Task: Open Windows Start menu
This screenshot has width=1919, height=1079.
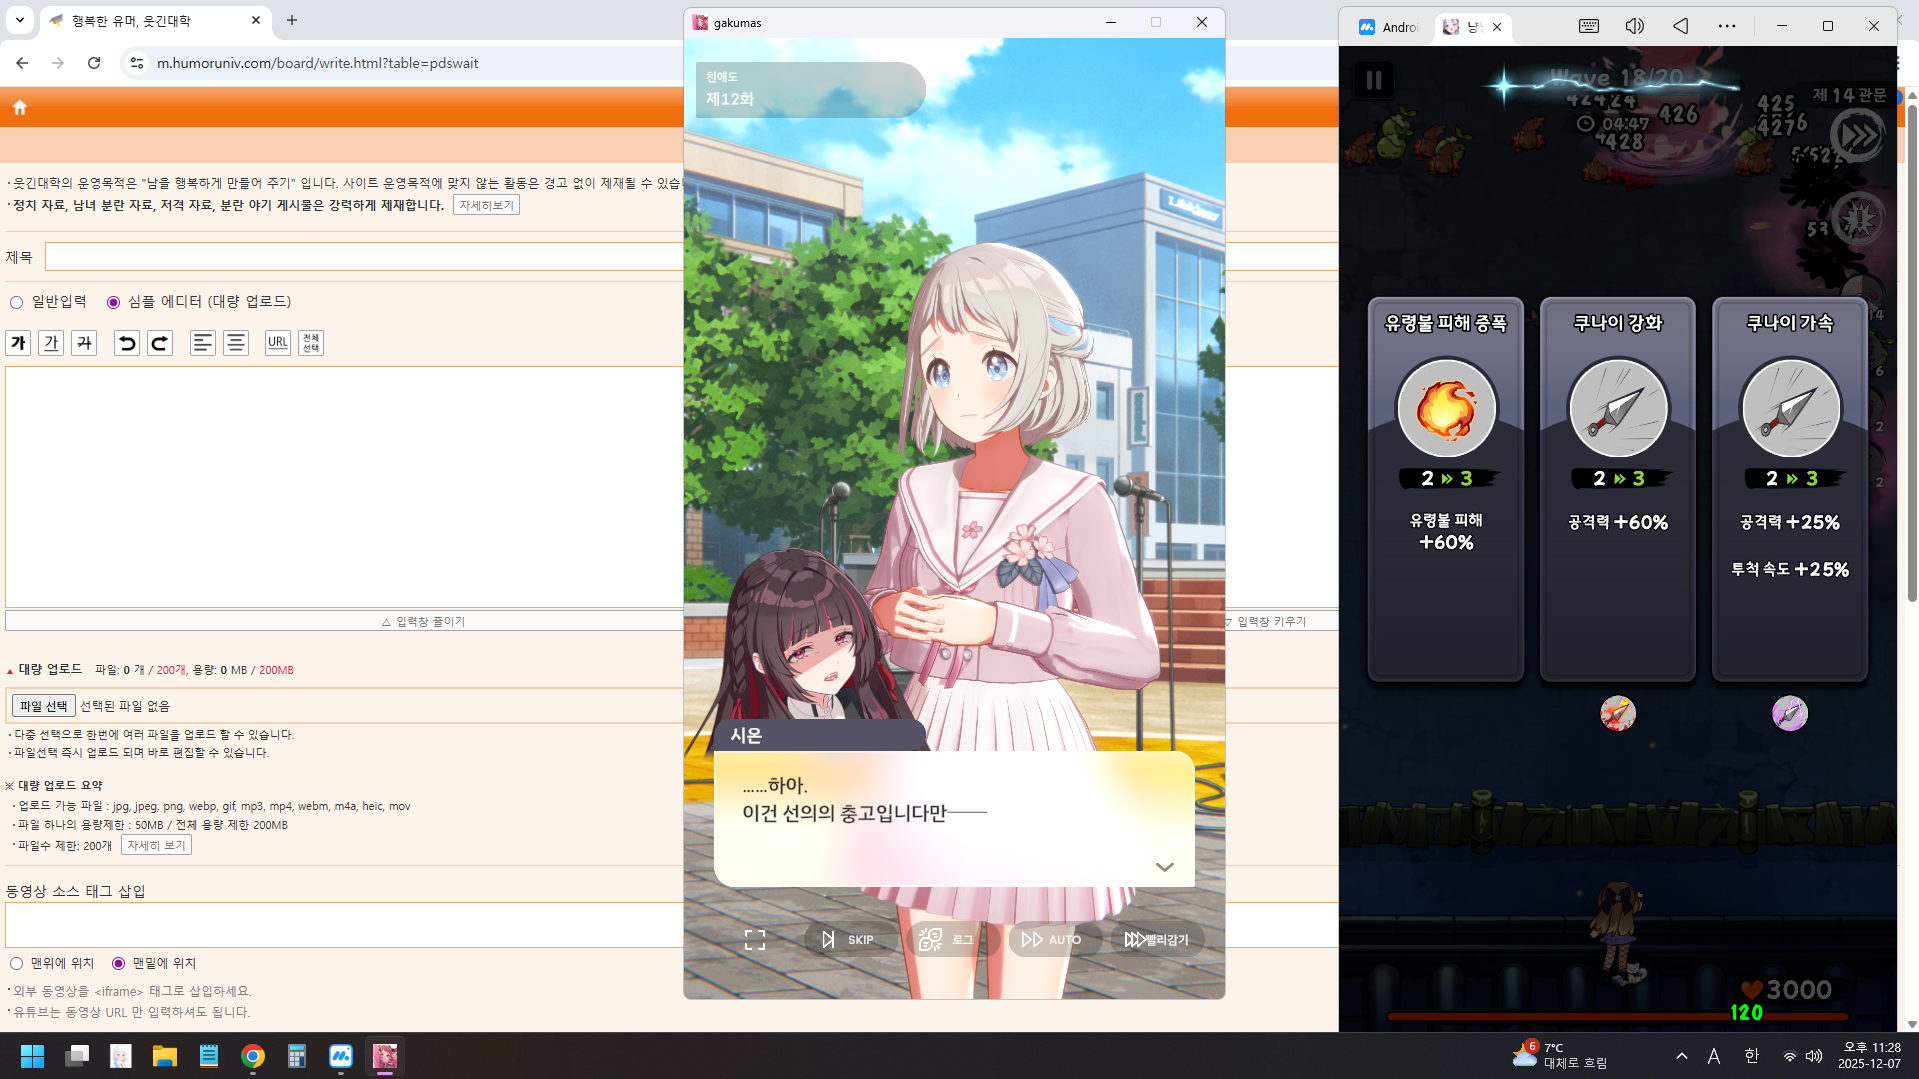Action: (x=32, y=1056)
